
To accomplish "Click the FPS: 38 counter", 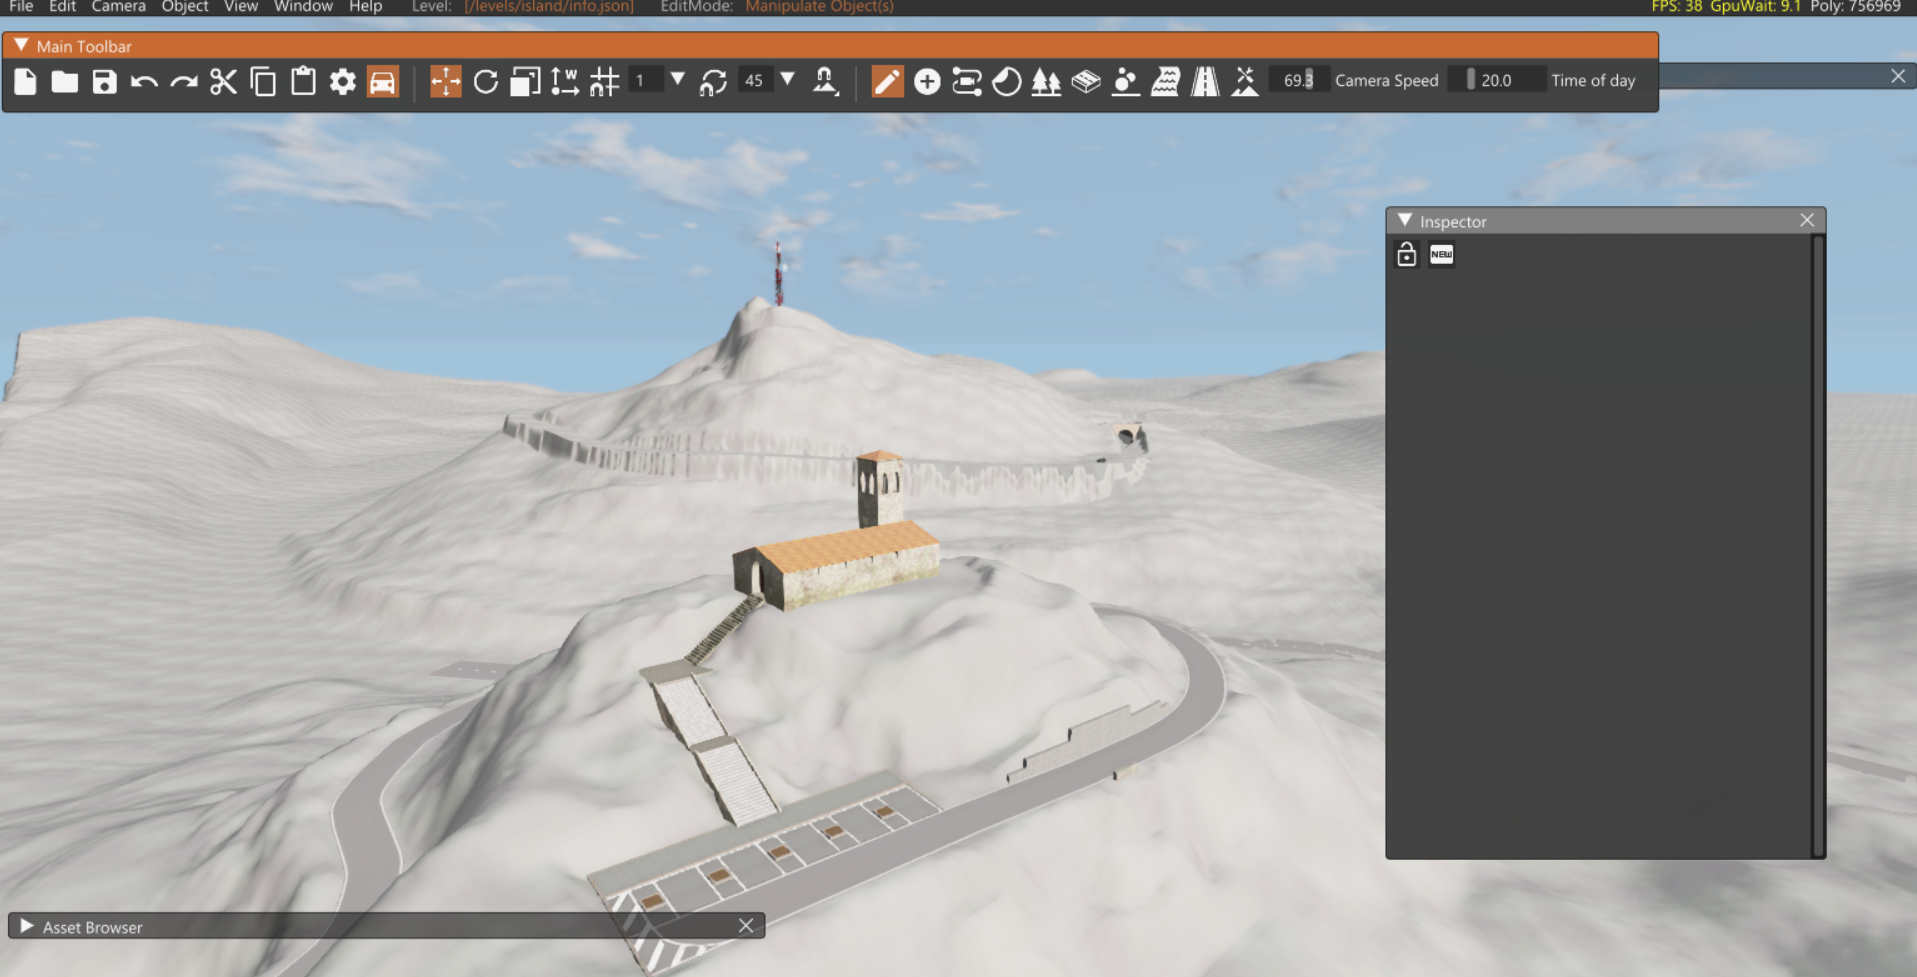I will pos(1676,7).
